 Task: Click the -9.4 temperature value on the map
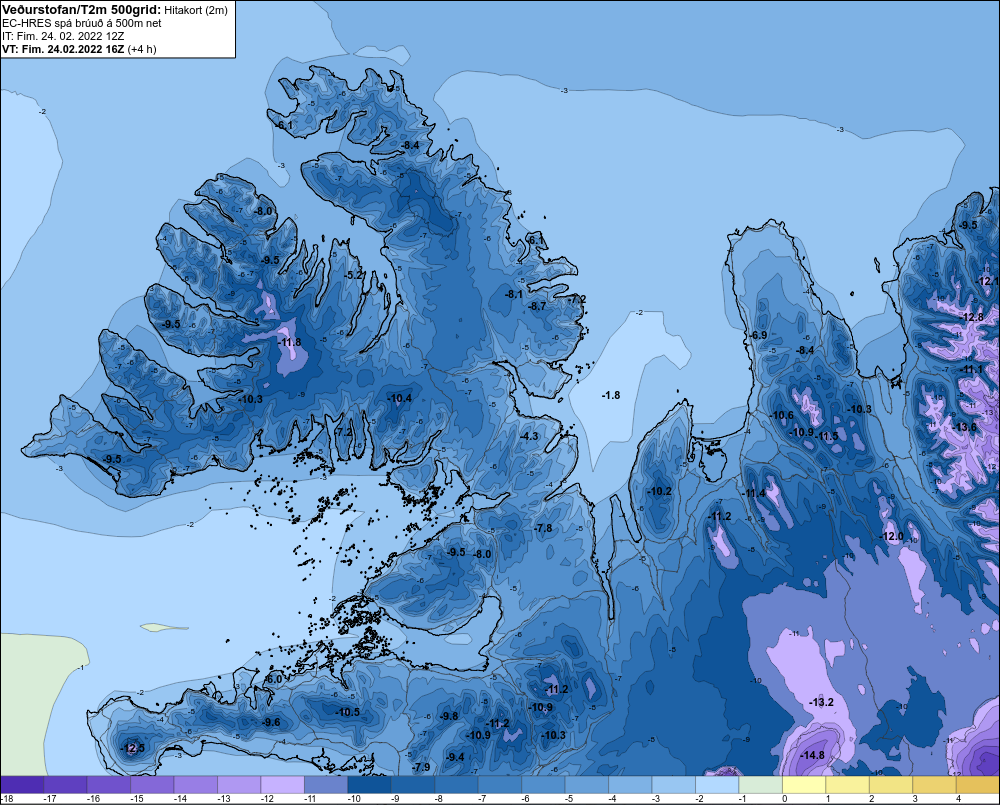coord(455,757)
